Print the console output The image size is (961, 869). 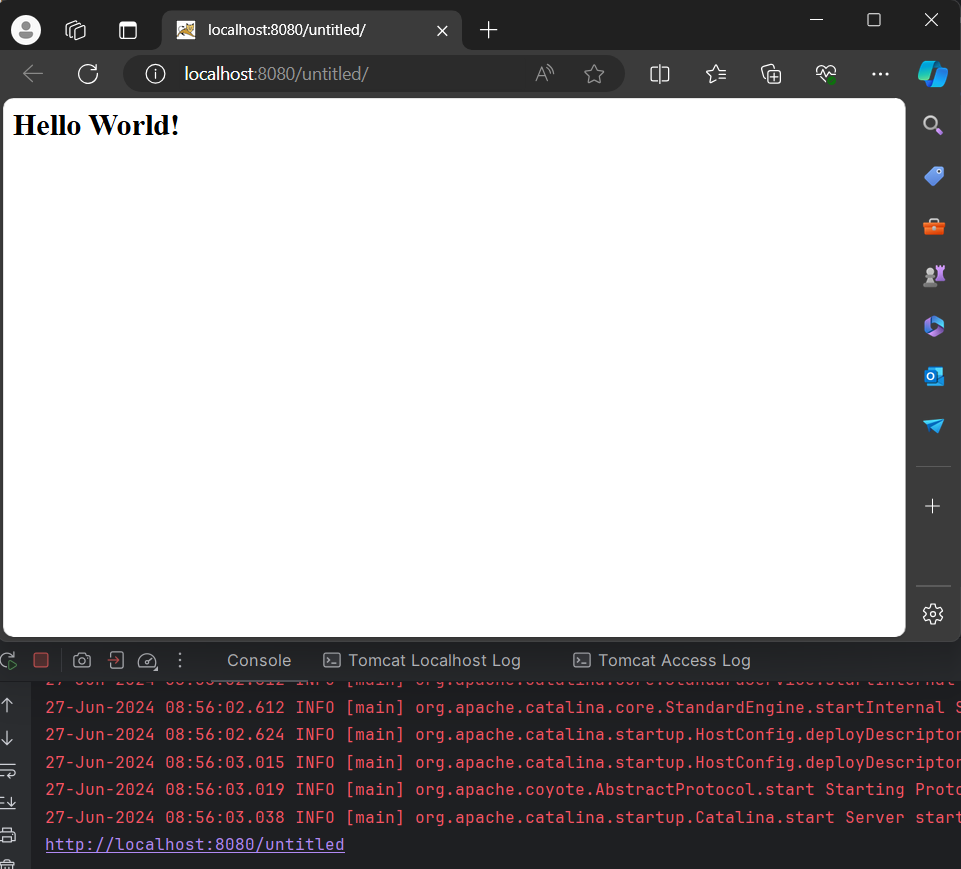click(x=8, y=835)
